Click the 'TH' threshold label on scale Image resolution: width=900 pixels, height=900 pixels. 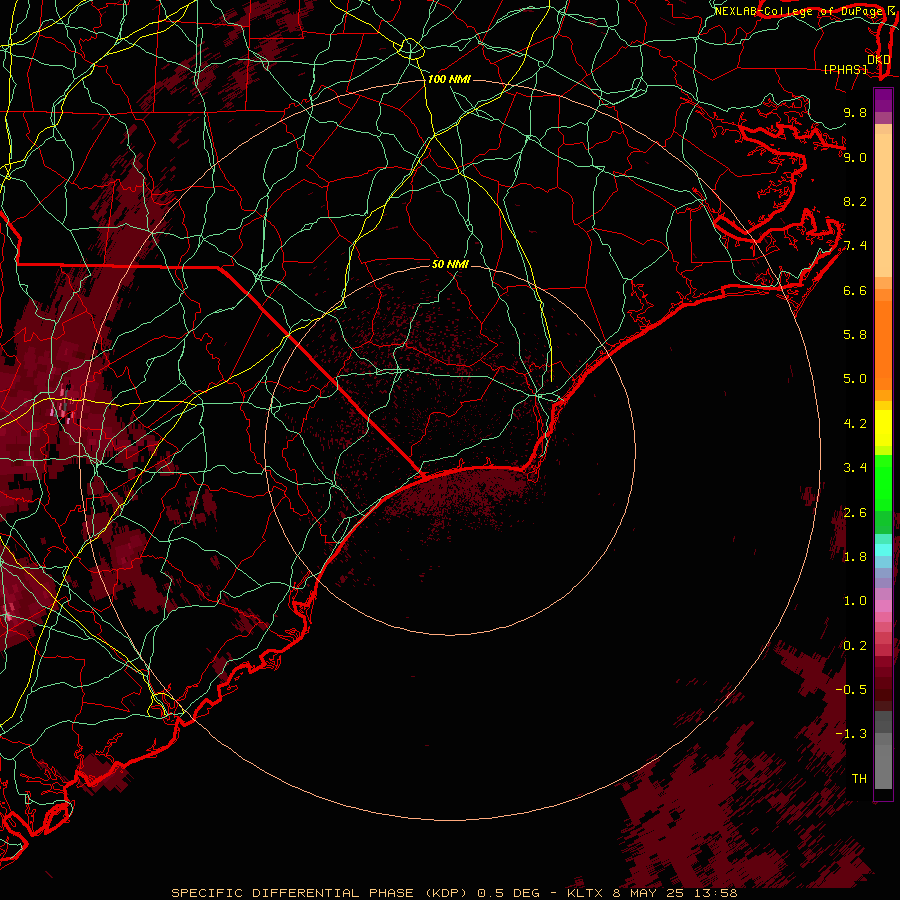[859, 778]
